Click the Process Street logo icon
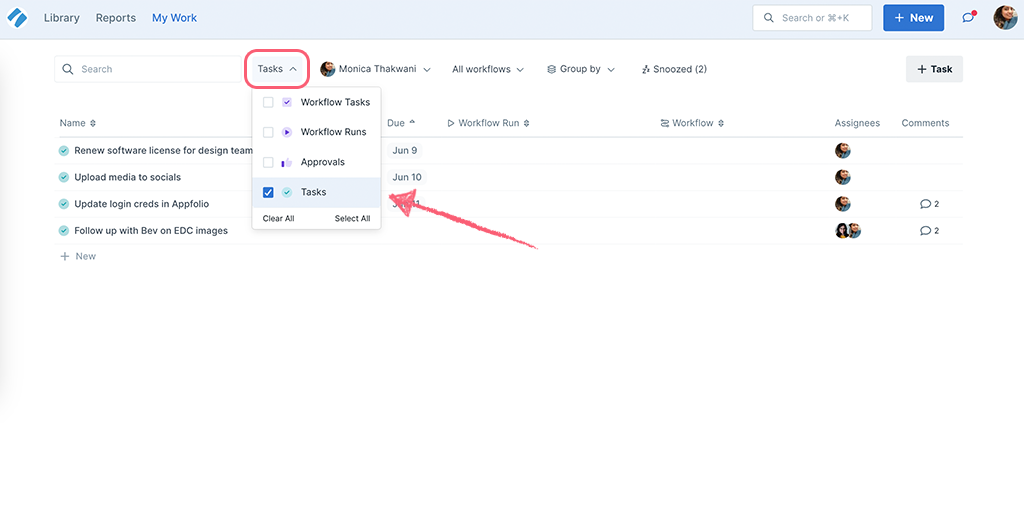1024x512 pixels. [17, 18]
